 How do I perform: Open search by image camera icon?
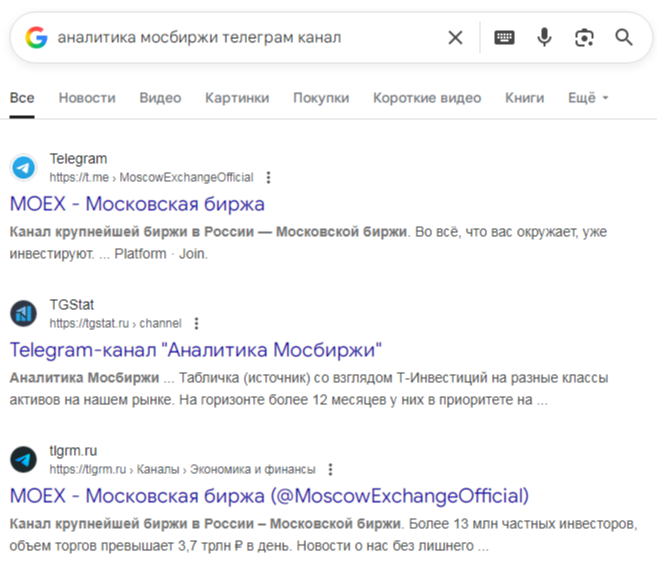click(584, 37)
